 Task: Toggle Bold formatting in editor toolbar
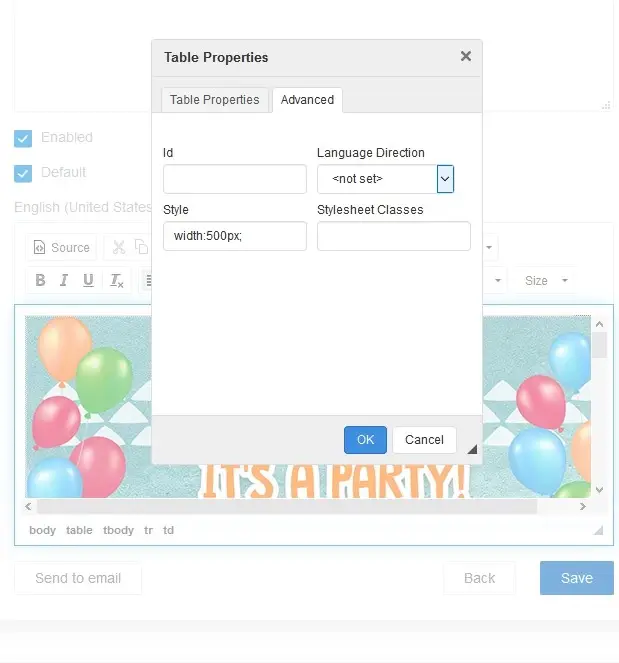[x=40, y=280]
